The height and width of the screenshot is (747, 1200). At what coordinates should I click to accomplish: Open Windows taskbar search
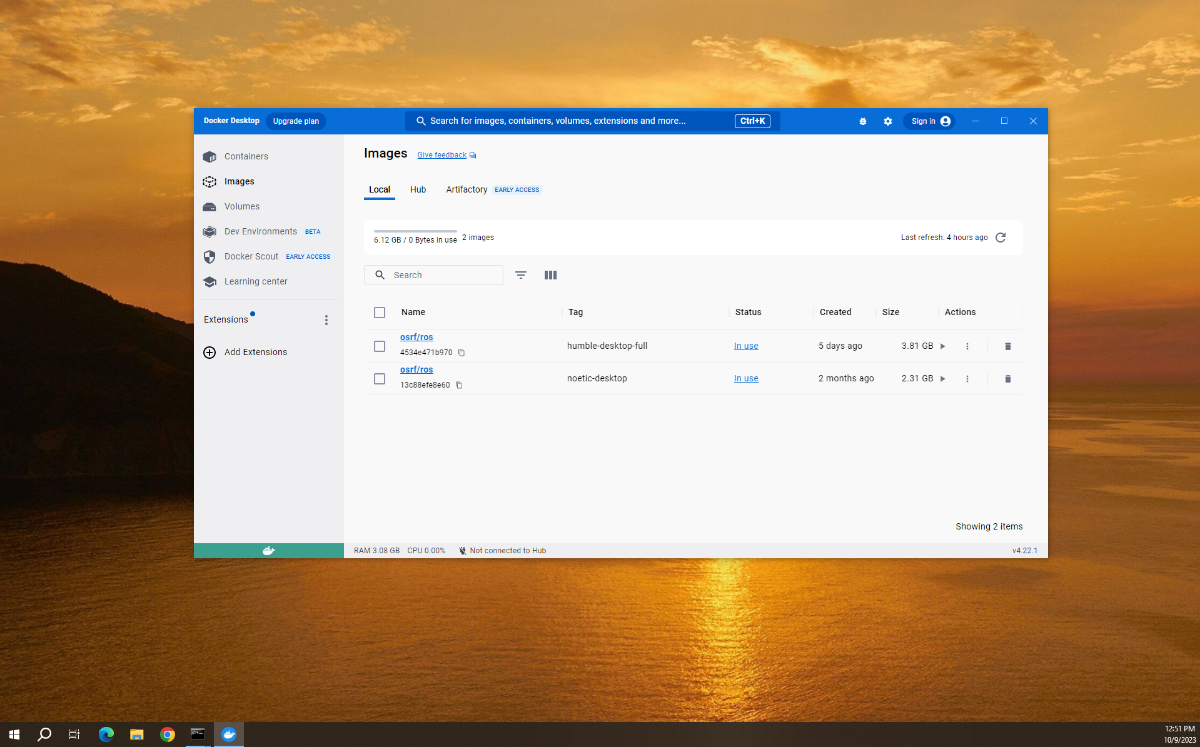click(x=44, y=735)
